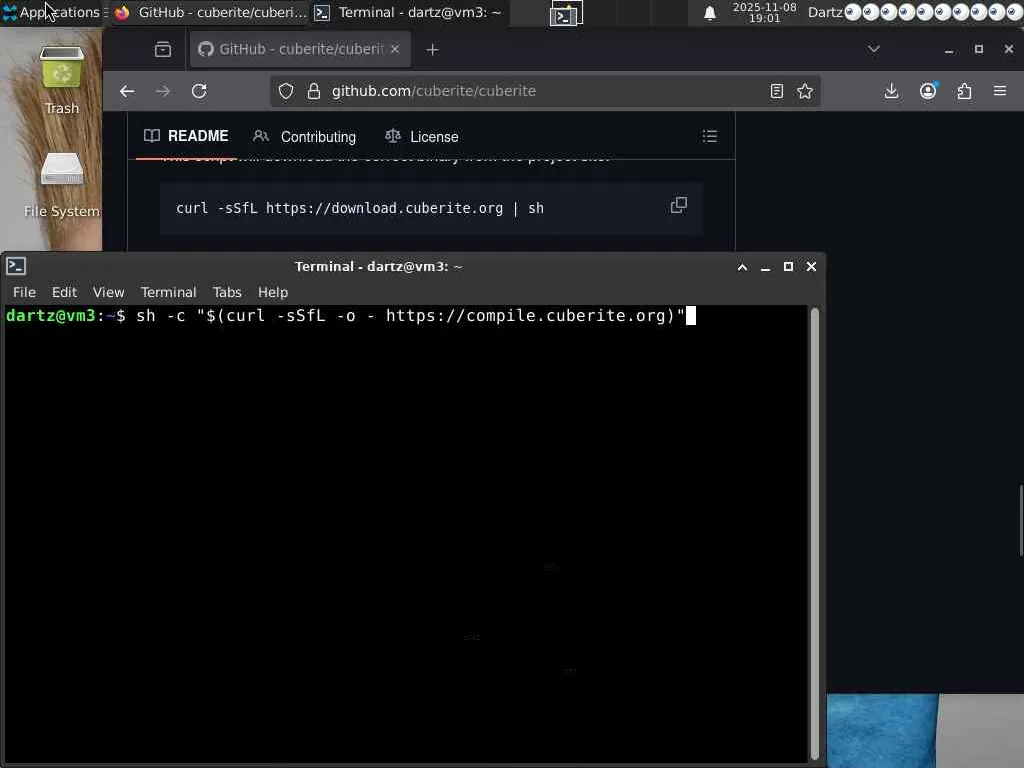Open the README outline list icon
The width and height of the screenshot is (1024, 768).
tap(710, 136)
